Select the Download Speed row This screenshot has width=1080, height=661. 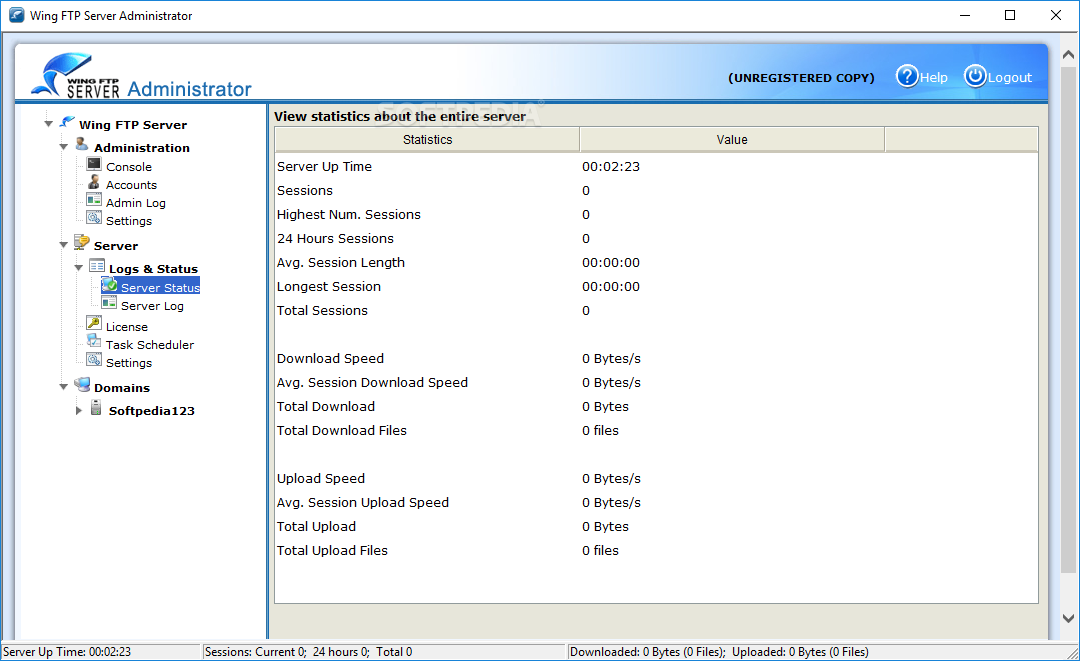point(656,359)
